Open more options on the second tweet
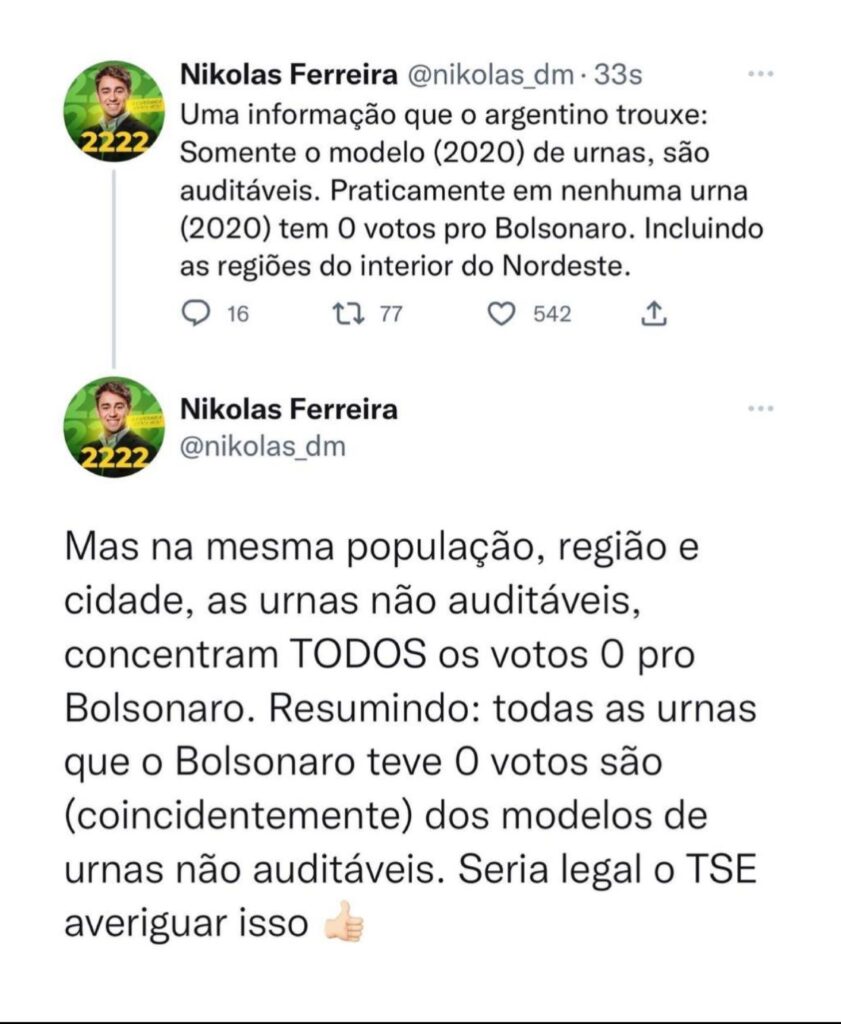841x1024 pixels. click(760, 409)
